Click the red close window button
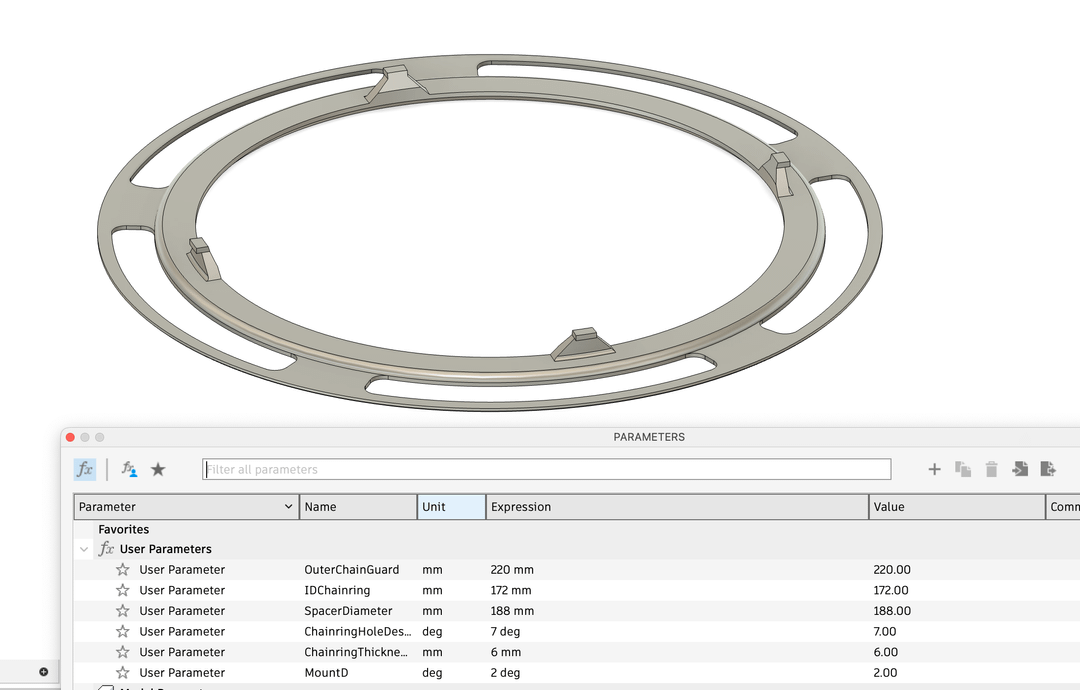The width and height of the screenshot is (1080, 690). pyautogui.click(x=70, y=437)
